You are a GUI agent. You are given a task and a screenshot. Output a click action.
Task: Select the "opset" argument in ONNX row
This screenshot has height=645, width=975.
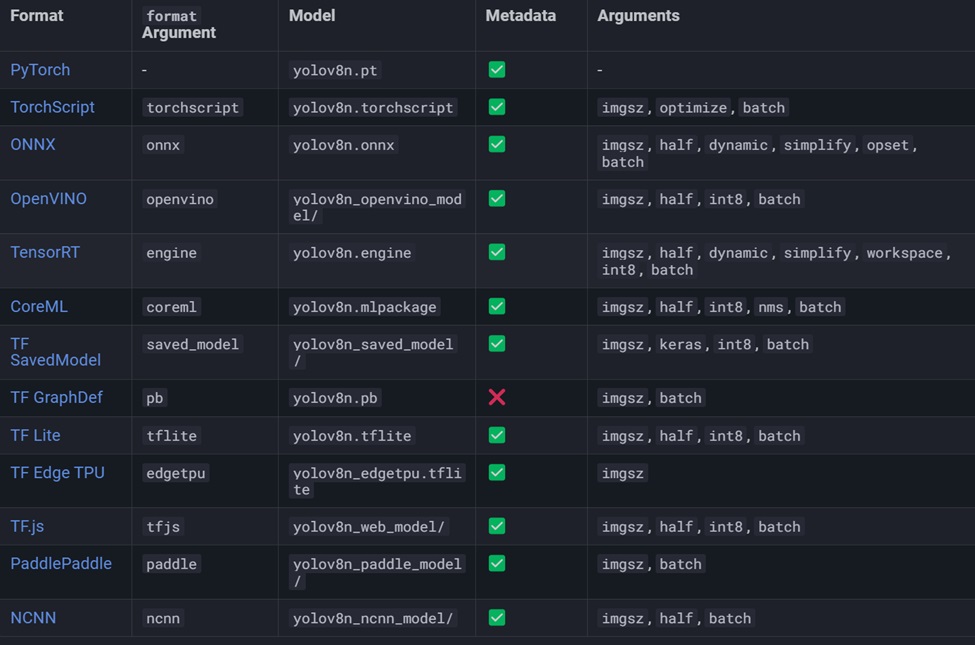[x=887, y=145]
